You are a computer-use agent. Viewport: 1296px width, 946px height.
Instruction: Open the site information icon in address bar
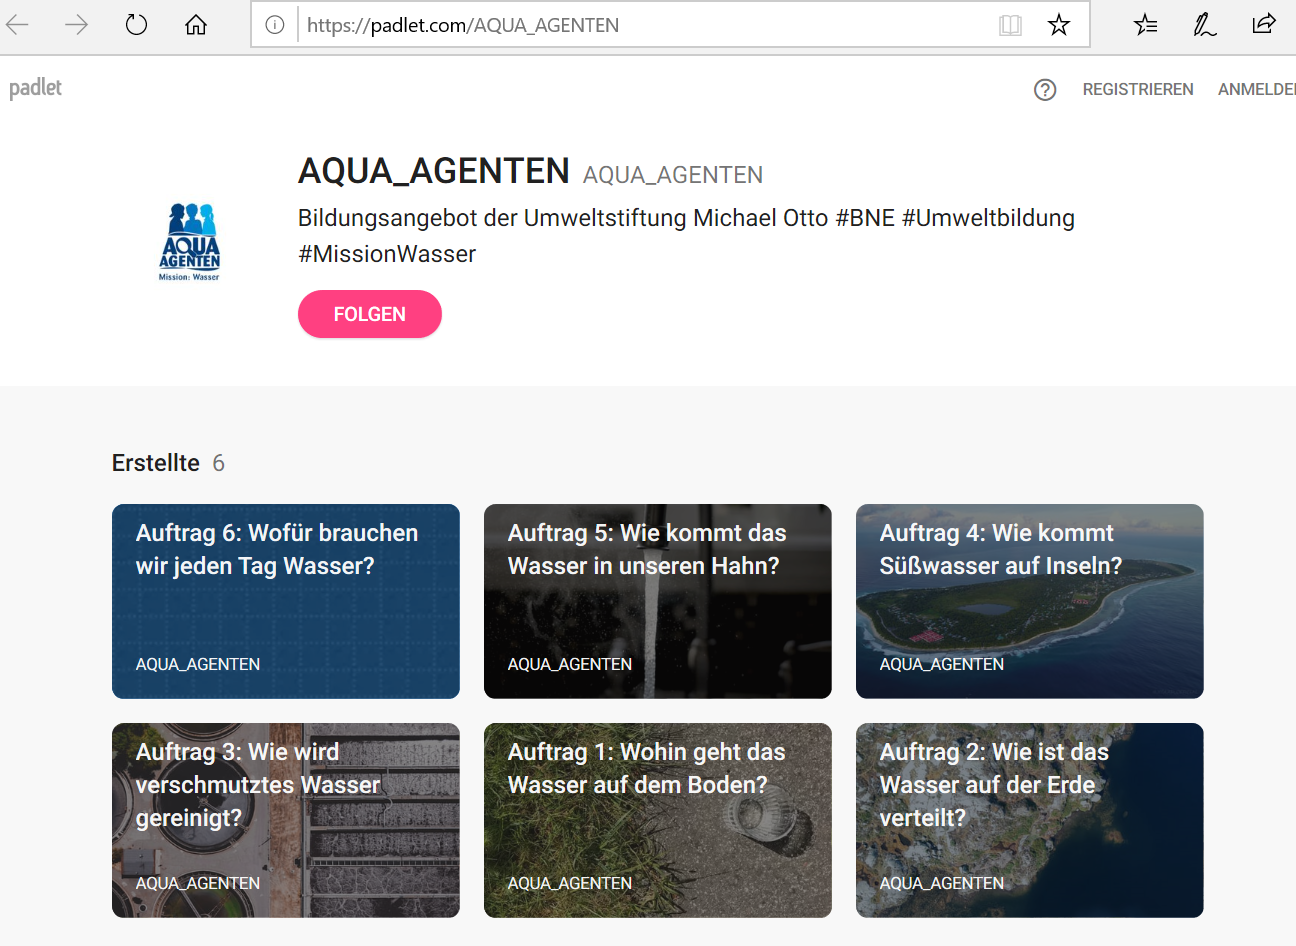[x=275, y=25]
